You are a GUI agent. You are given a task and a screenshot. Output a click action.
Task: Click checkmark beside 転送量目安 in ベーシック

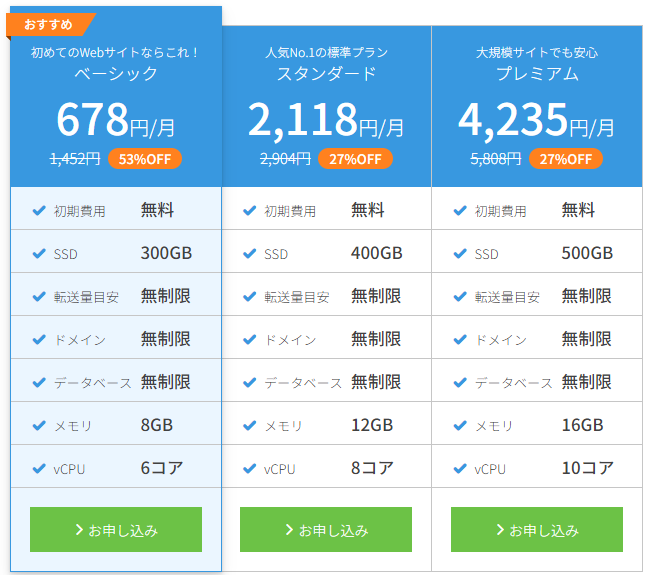point(39,297)
